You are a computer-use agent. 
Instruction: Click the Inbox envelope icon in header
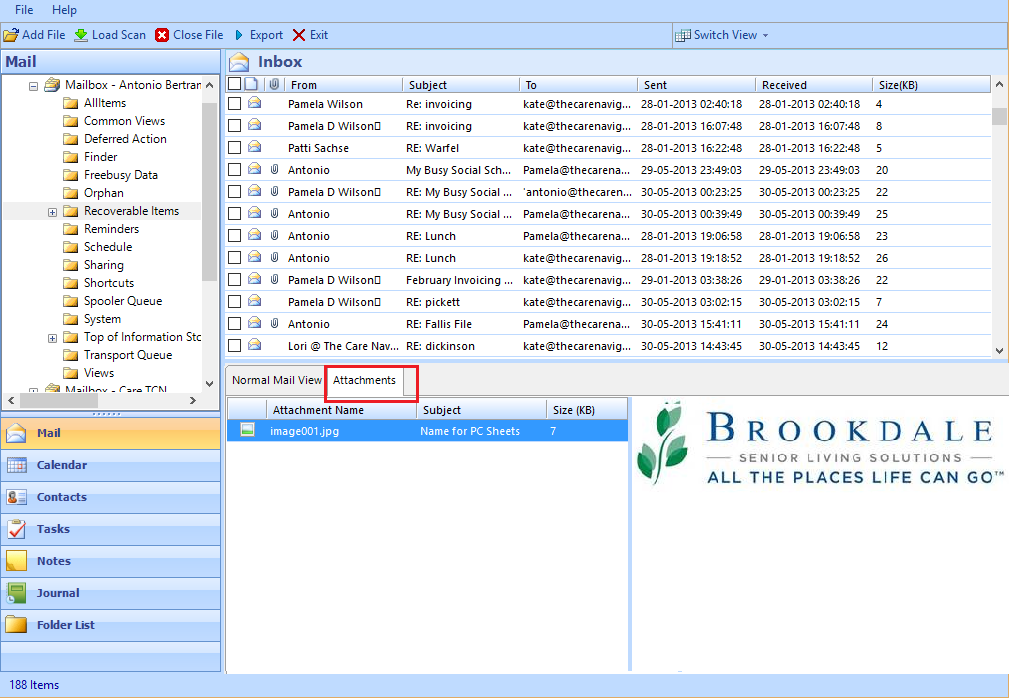pos(239,62)
